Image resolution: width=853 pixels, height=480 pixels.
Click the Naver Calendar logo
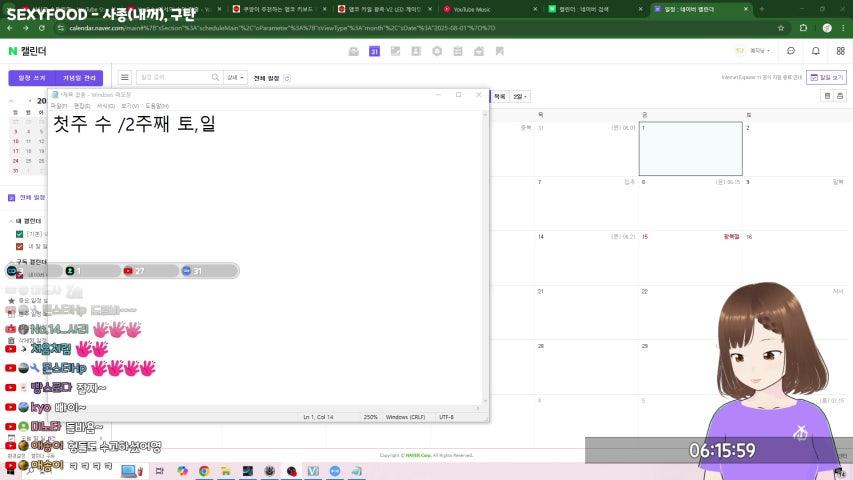pos(27,51)
